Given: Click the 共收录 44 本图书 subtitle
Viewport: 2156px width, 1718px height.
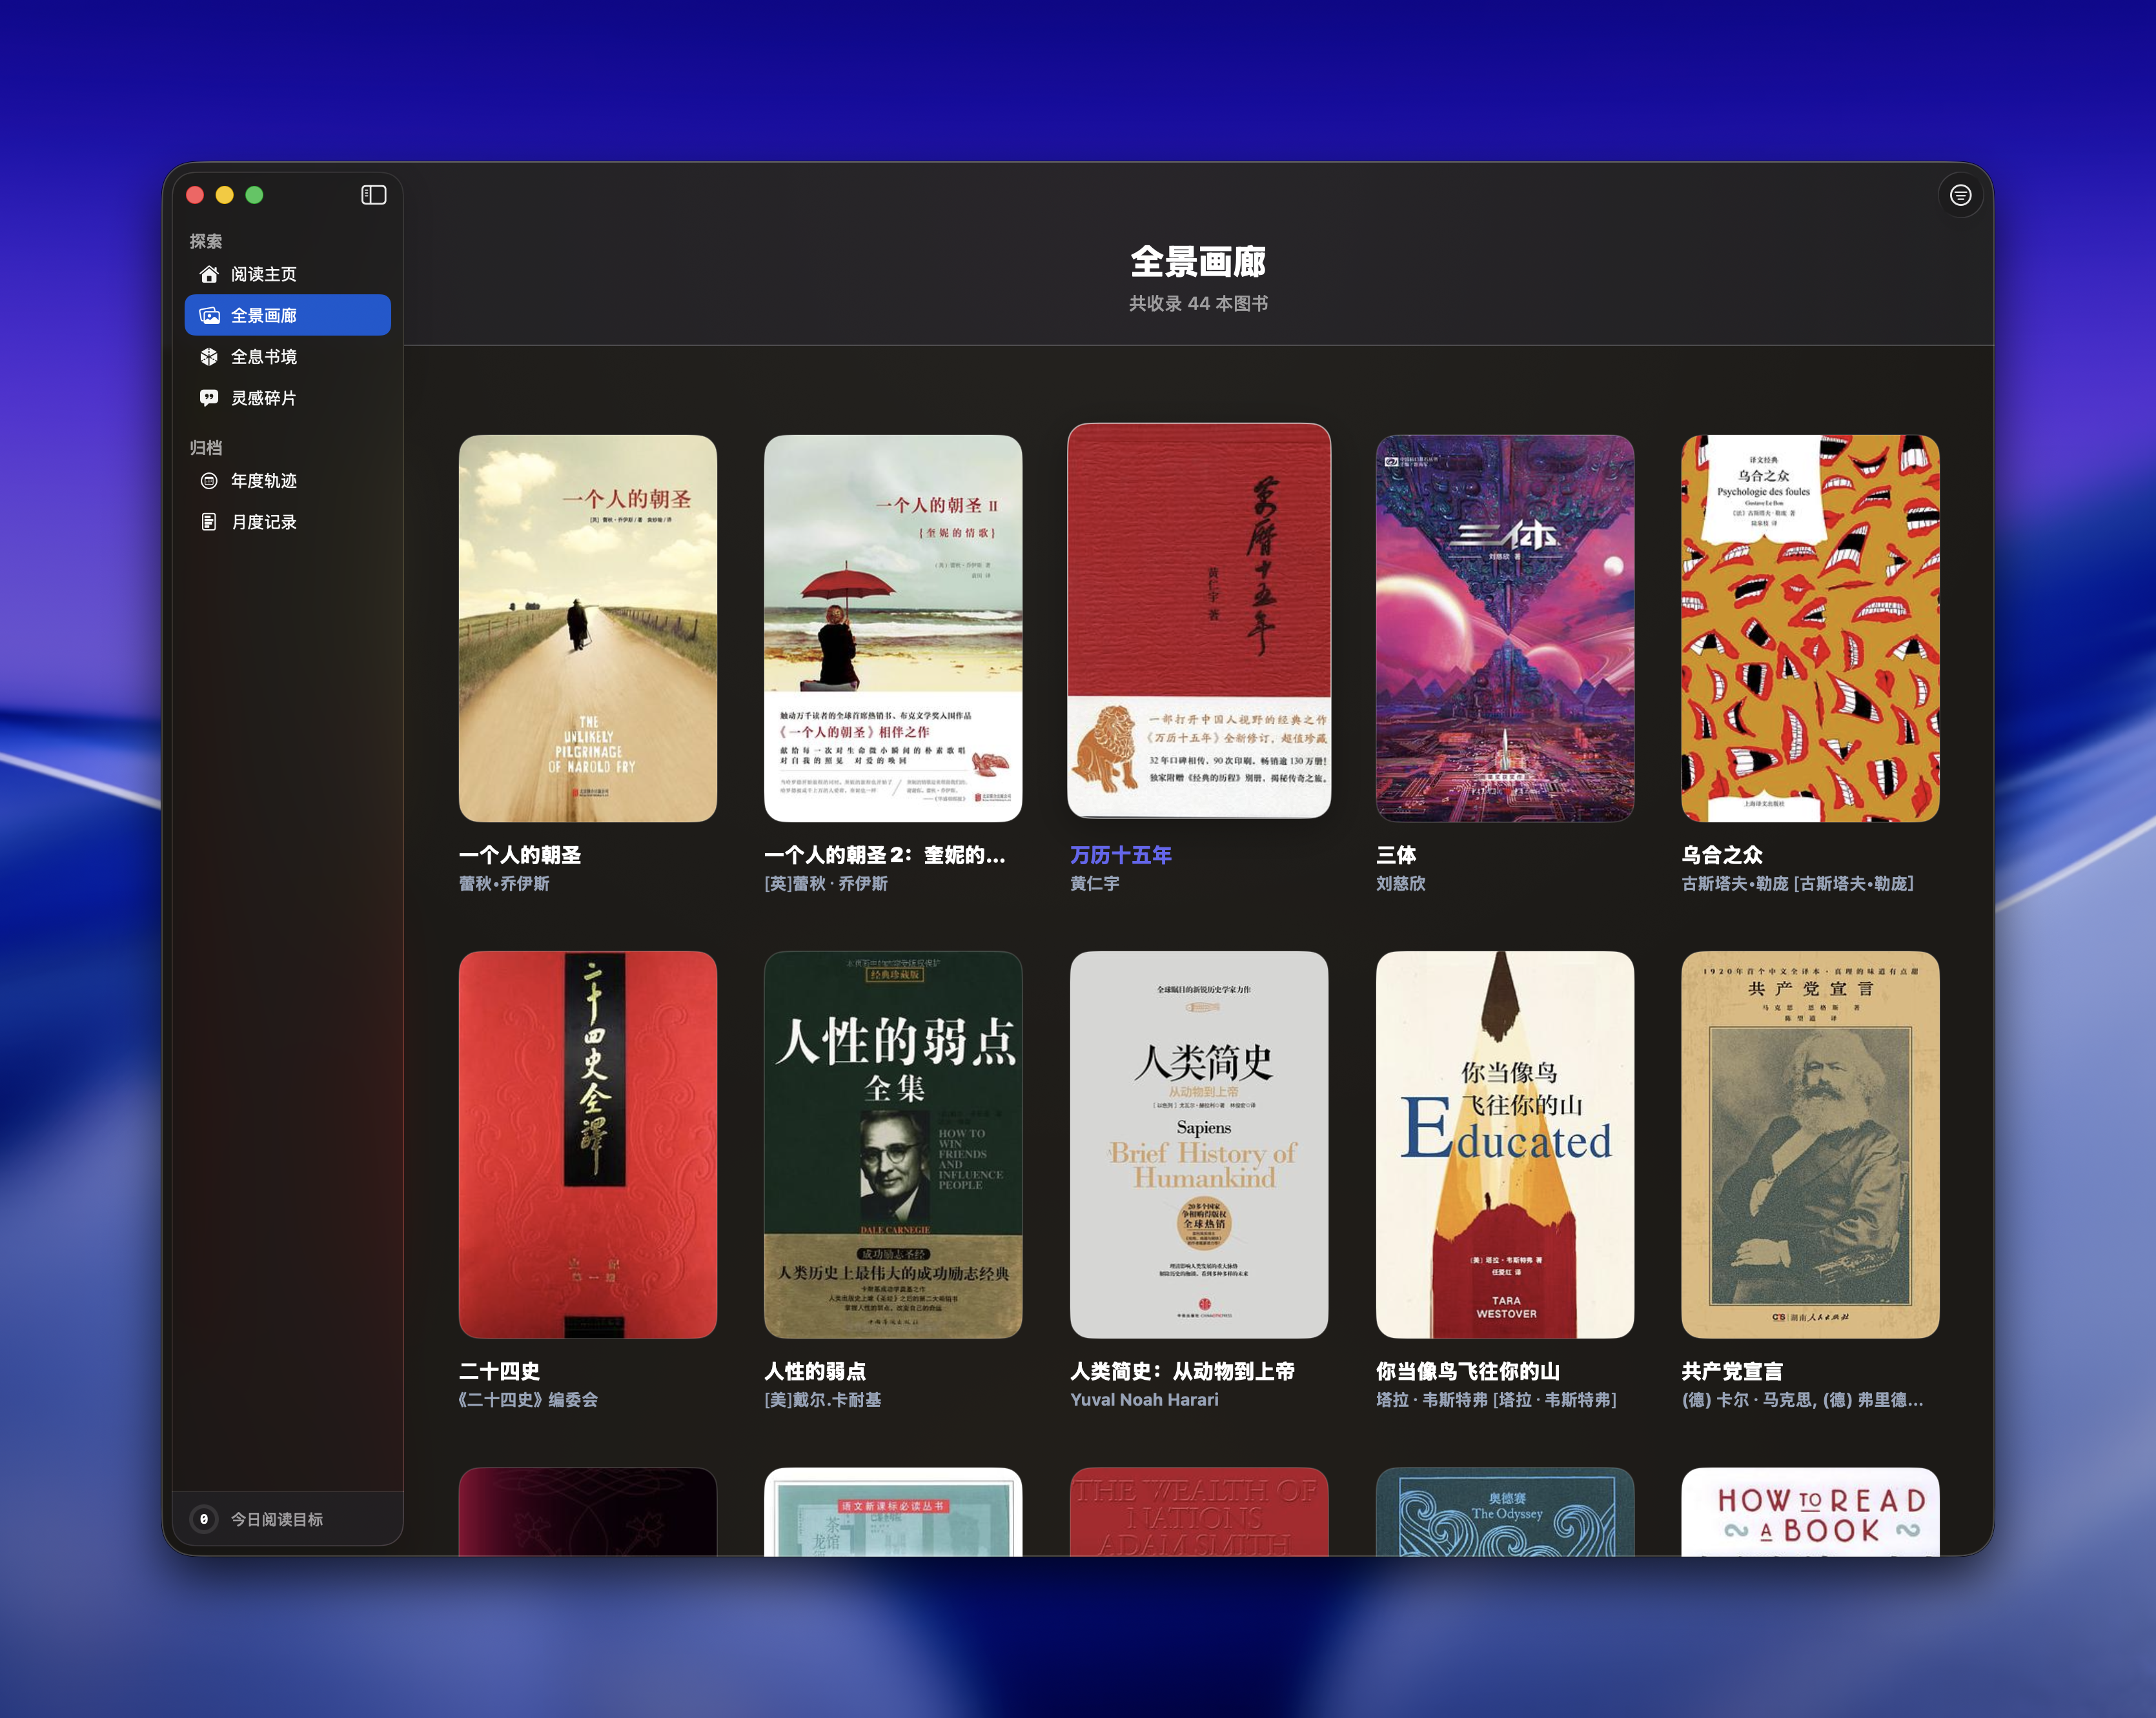Looking at the screenshot, I should [1198, 304].
